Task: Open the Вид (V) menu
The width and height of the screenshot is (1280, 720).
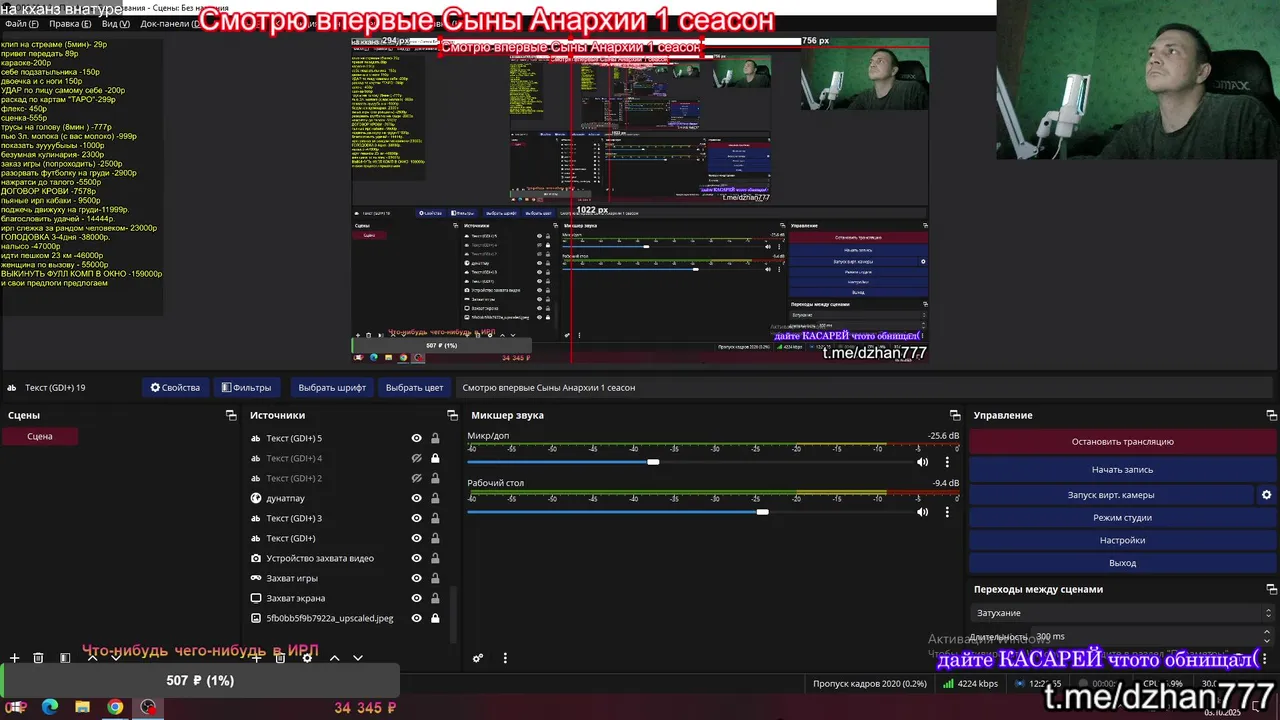Action: 116,24
